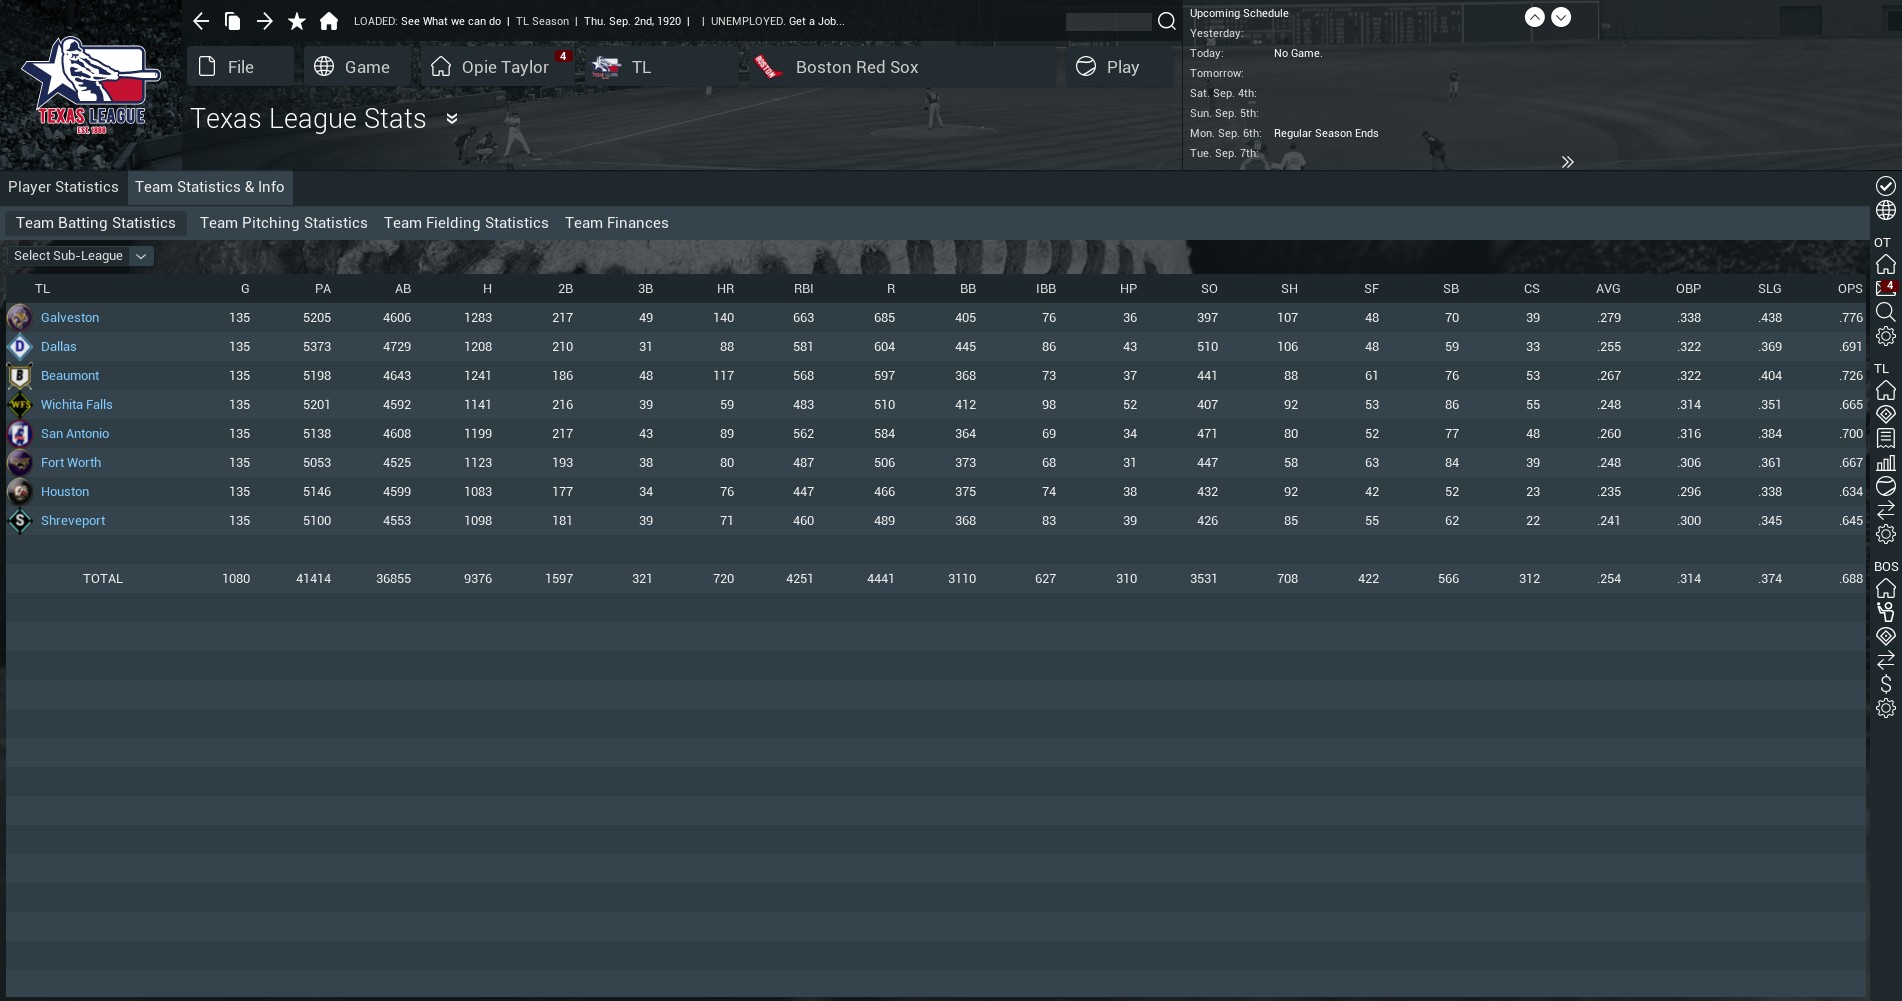
Task: Click the BOS diamond field icon
Action: (1885, 636)
